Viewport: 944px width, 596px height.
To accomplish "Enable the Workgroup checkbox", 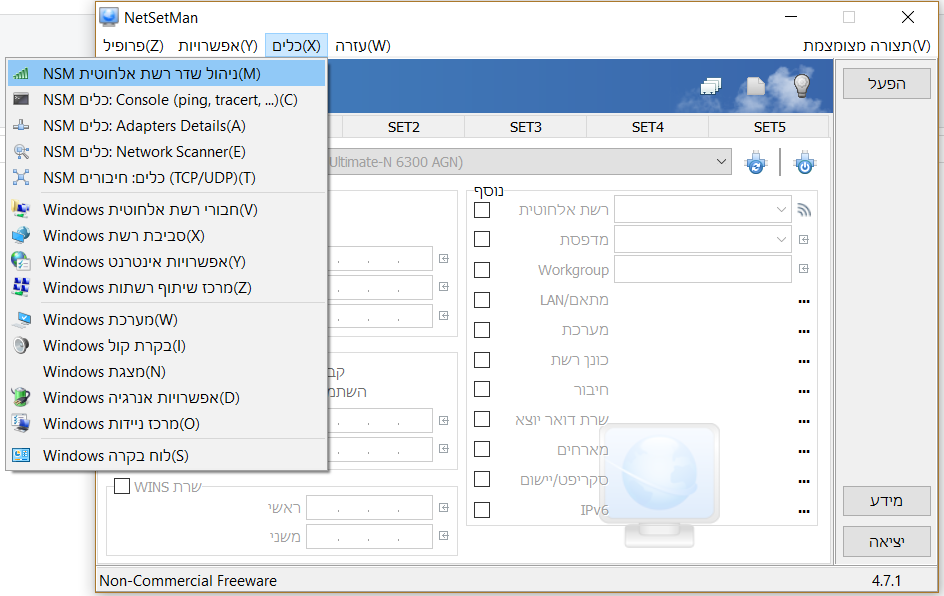I will tap(482, 270).
